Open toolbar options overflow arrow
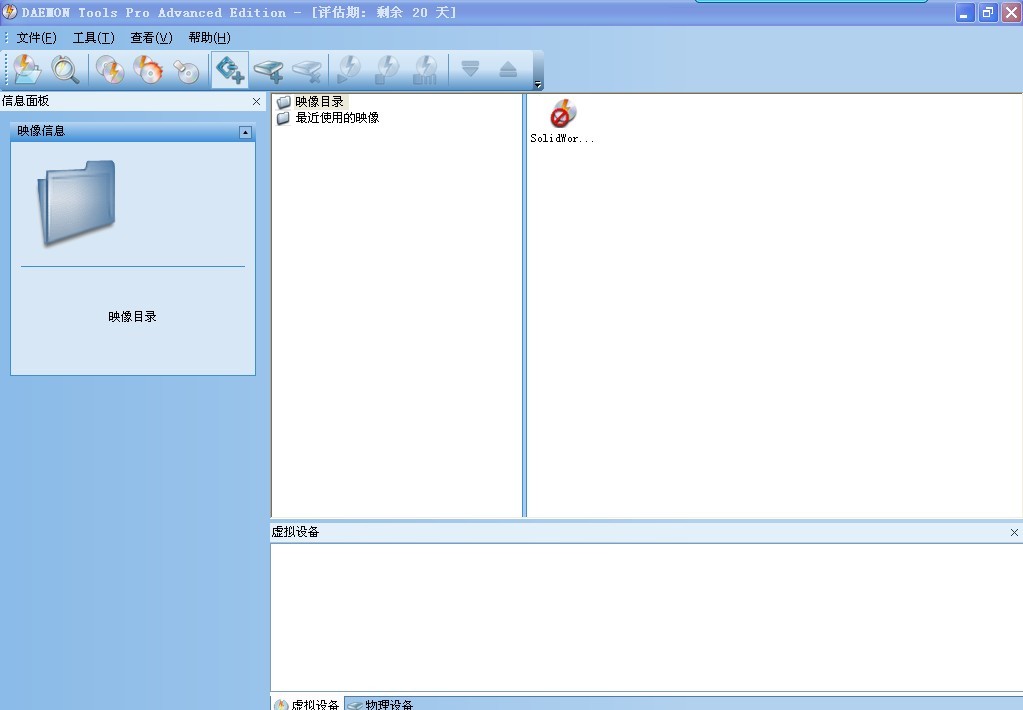This screenshot has width=1023, height=710. (x=538, y=84)
